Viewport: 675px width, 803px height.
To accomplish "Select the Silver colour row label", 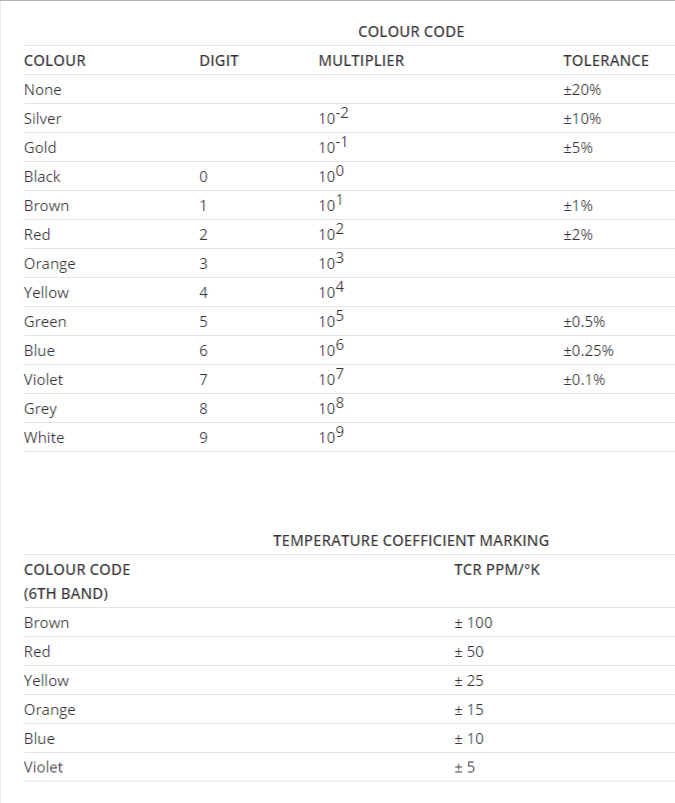I will (x=43, y=119).
